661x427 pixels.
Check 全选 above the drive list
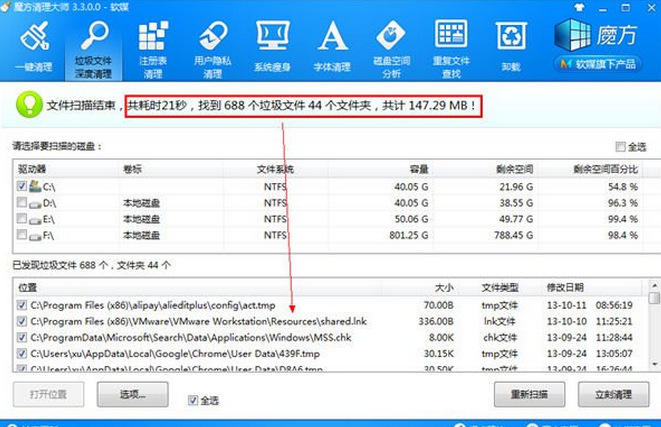pyautogui.click(x=620, y=147)
